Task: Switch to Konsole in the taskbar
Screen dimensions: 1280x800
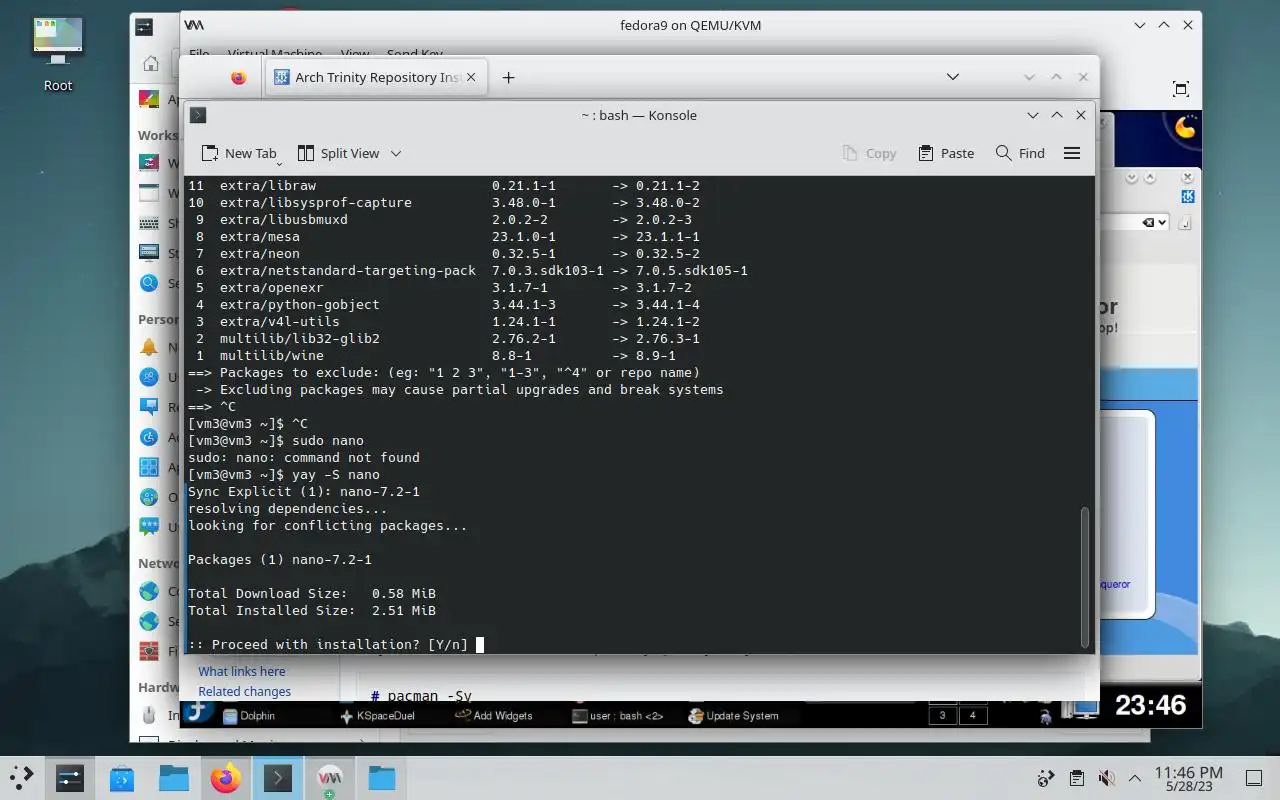Action: (x=277, y=777)
